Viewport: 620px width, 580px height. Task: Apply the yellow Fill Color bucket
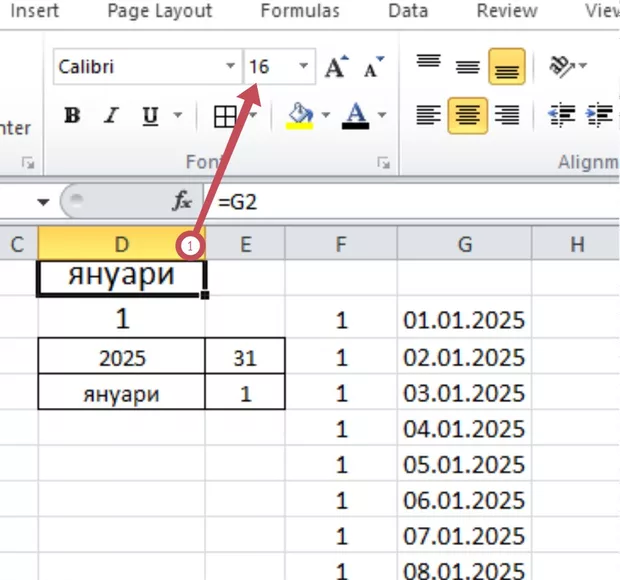click(299, 116)
